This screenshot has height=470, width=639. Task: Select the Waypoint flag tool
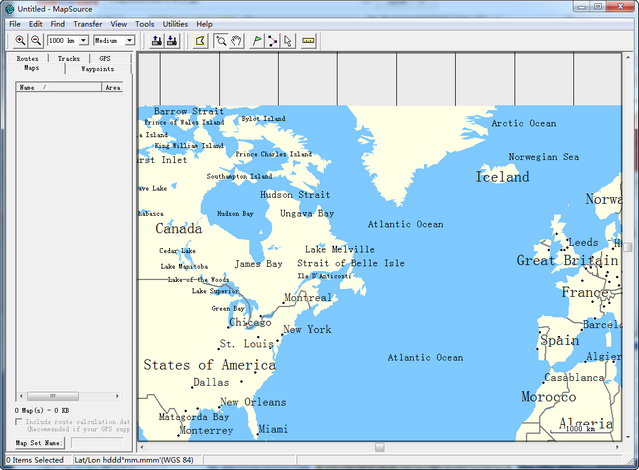coord(257,41)
